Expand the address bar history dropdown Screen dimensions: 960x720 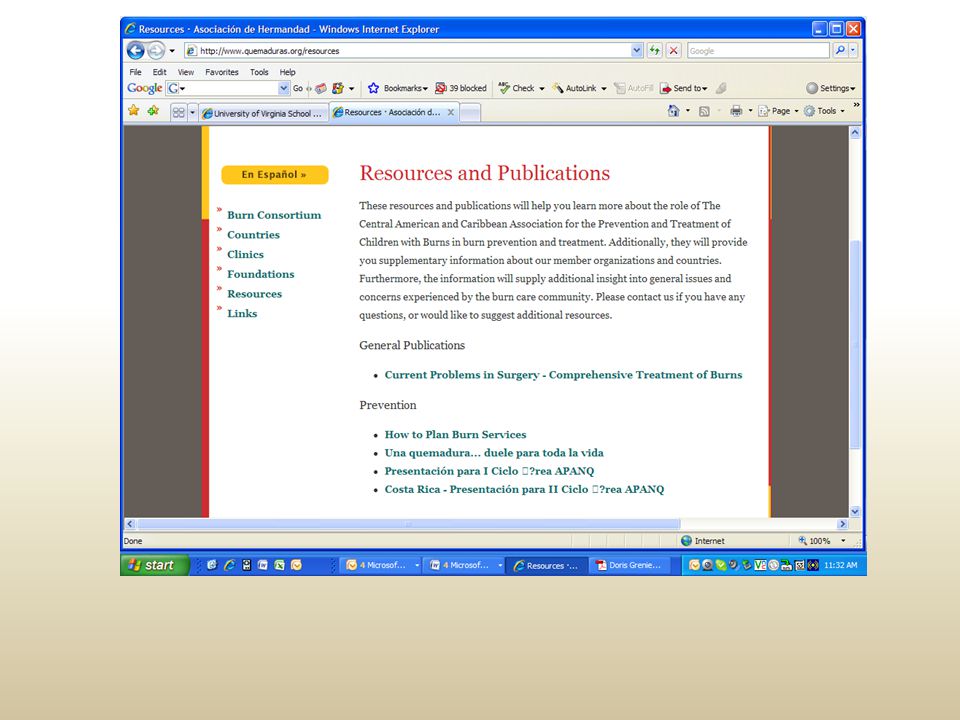tap(637, 51)
